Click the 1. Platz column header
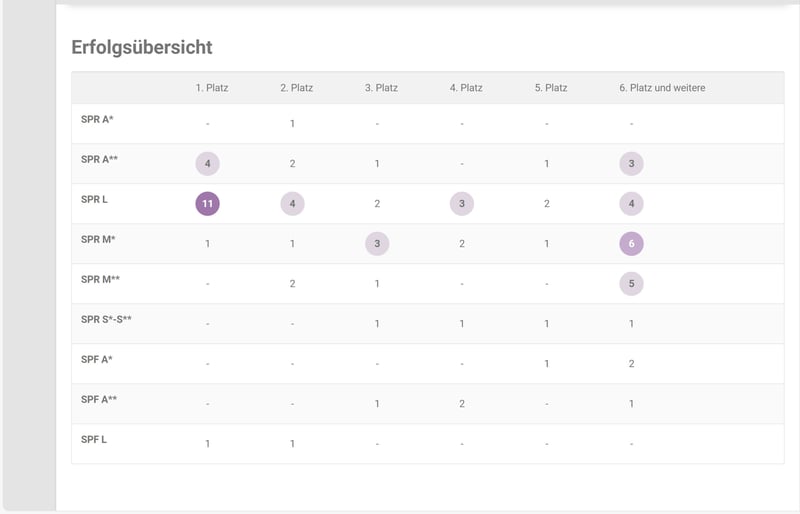The image size is (800, 514). pyautogui.click(x=212, y=88)
